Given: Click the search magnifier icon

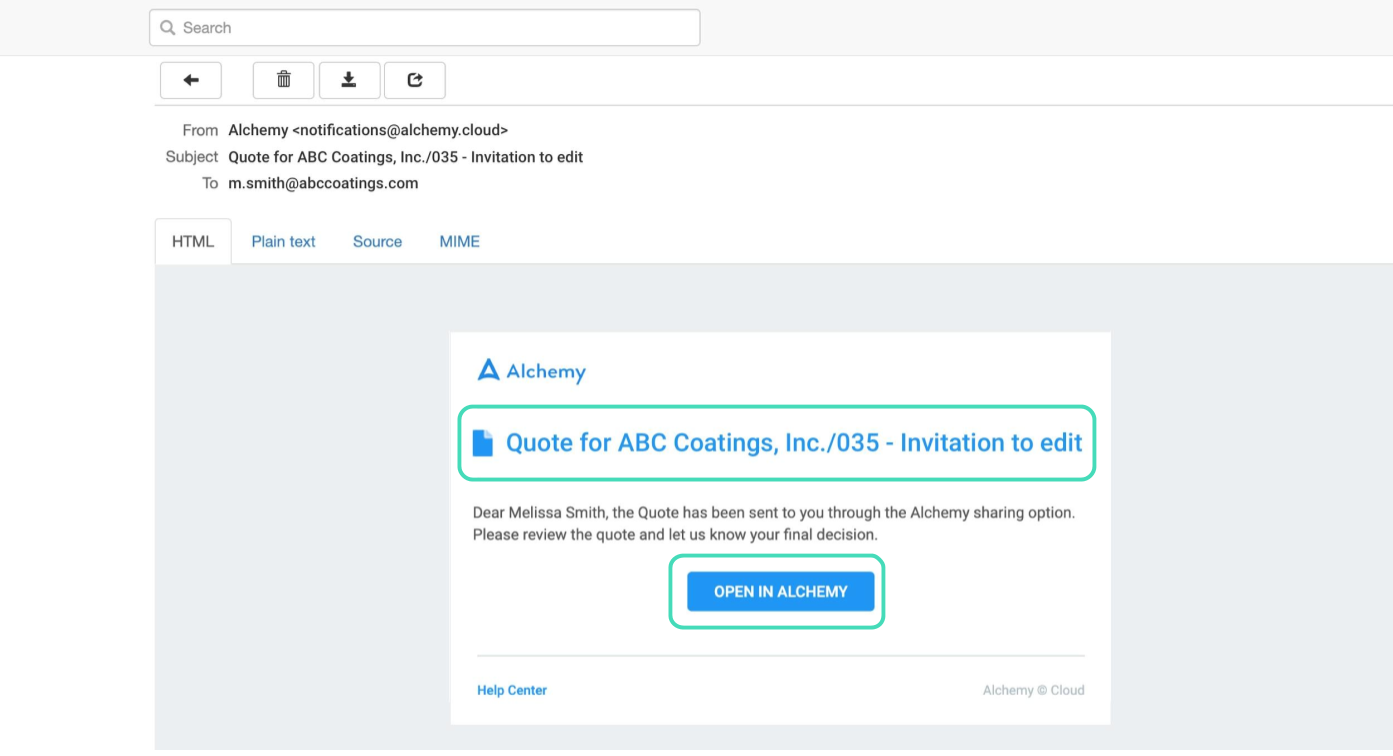Looking at the screenshot, I should pyautogui.click(x=168, y=28).
